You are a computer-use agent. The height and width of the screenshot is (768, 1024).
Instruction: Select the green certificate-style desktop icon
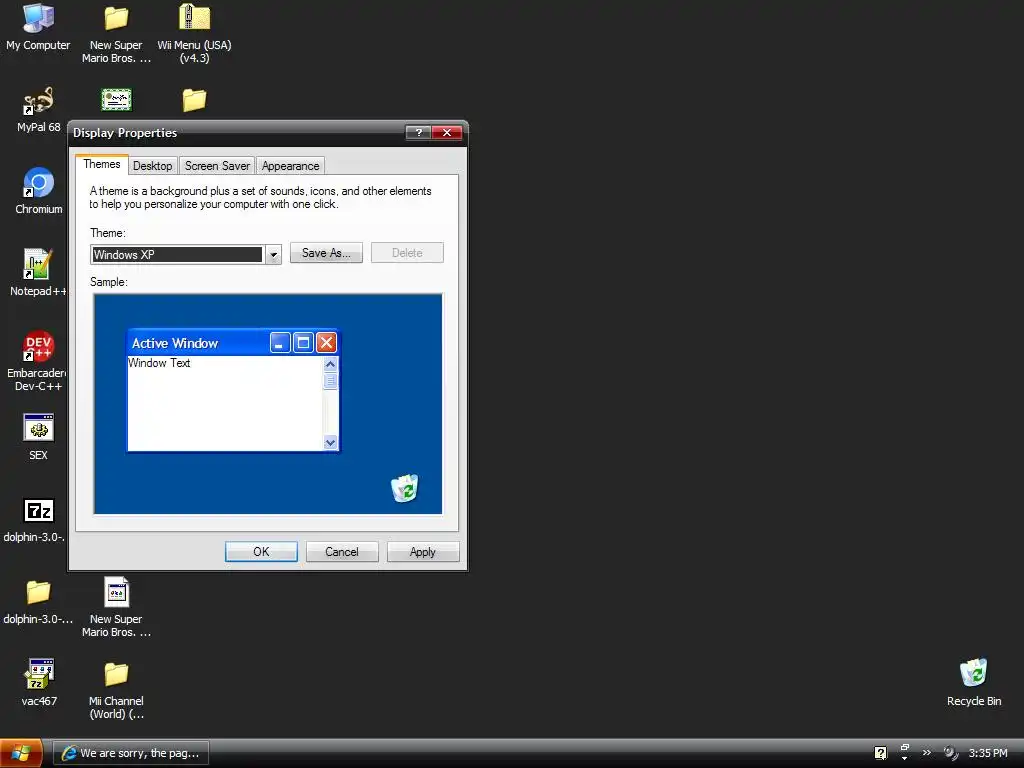[116, 100]
